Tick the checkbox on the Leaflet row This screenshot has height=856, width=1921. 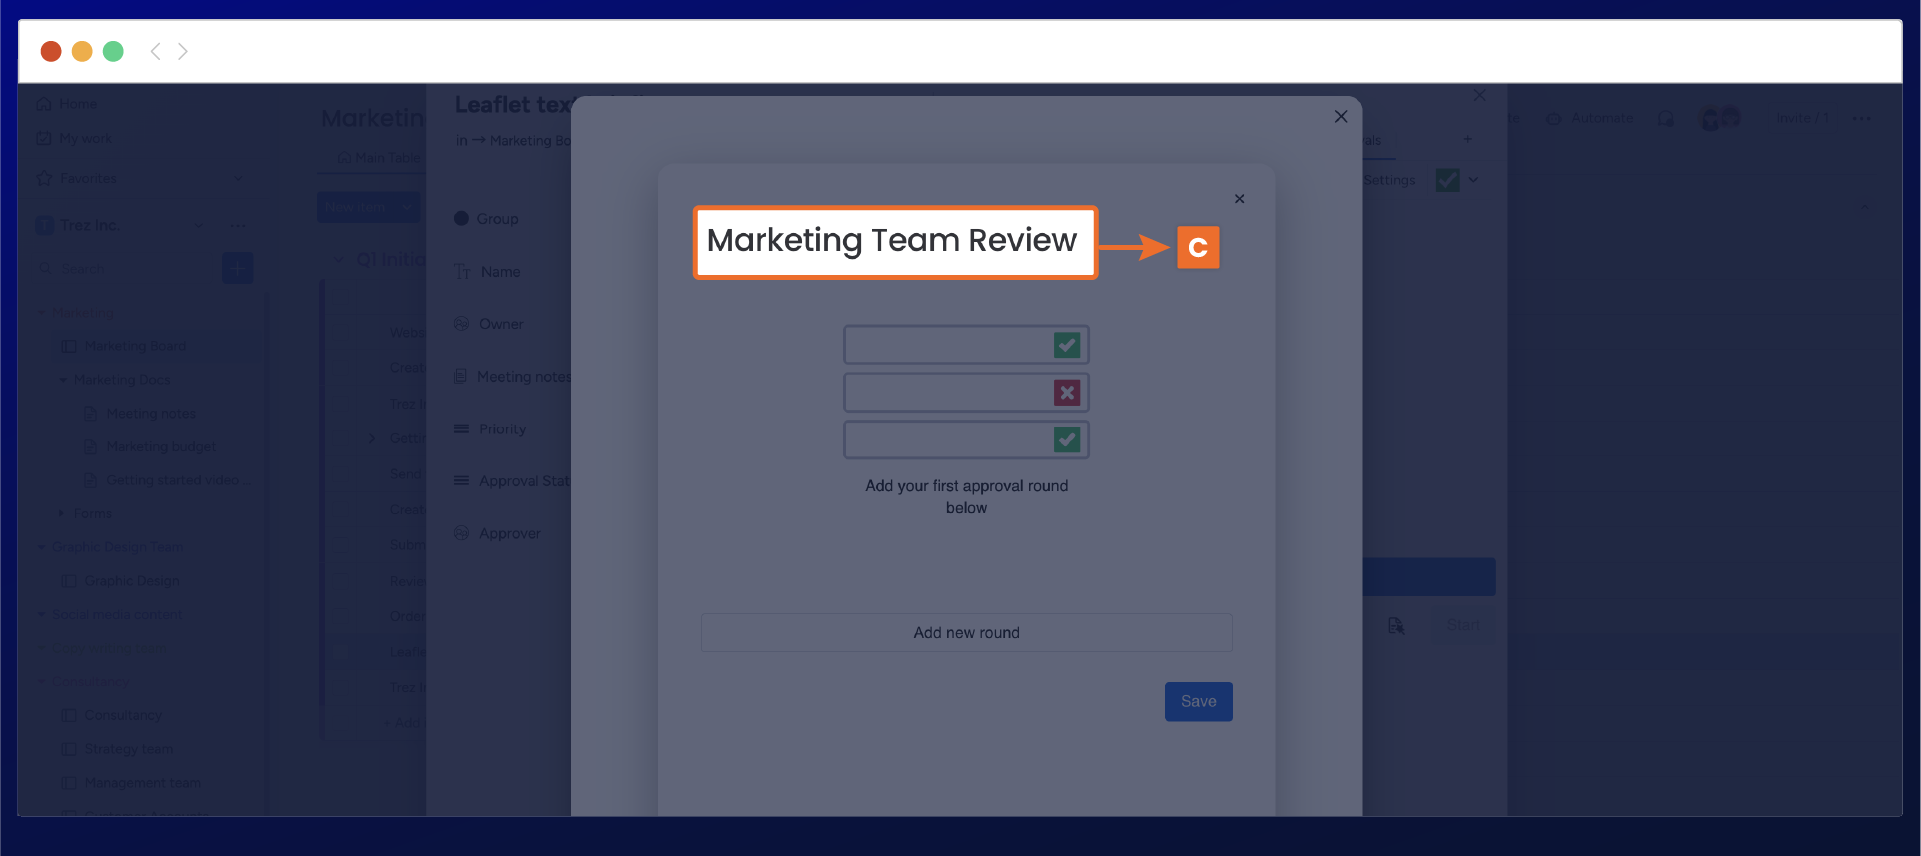point(341,652)
